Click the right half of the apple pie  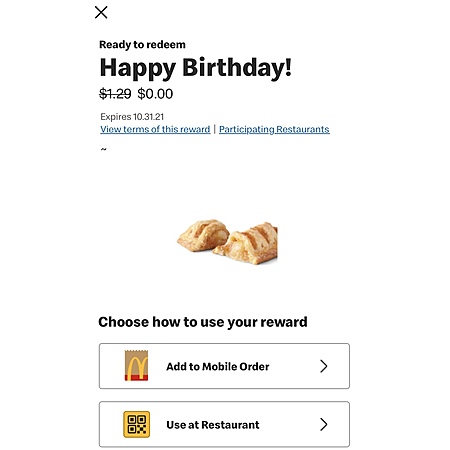point(246,244)
